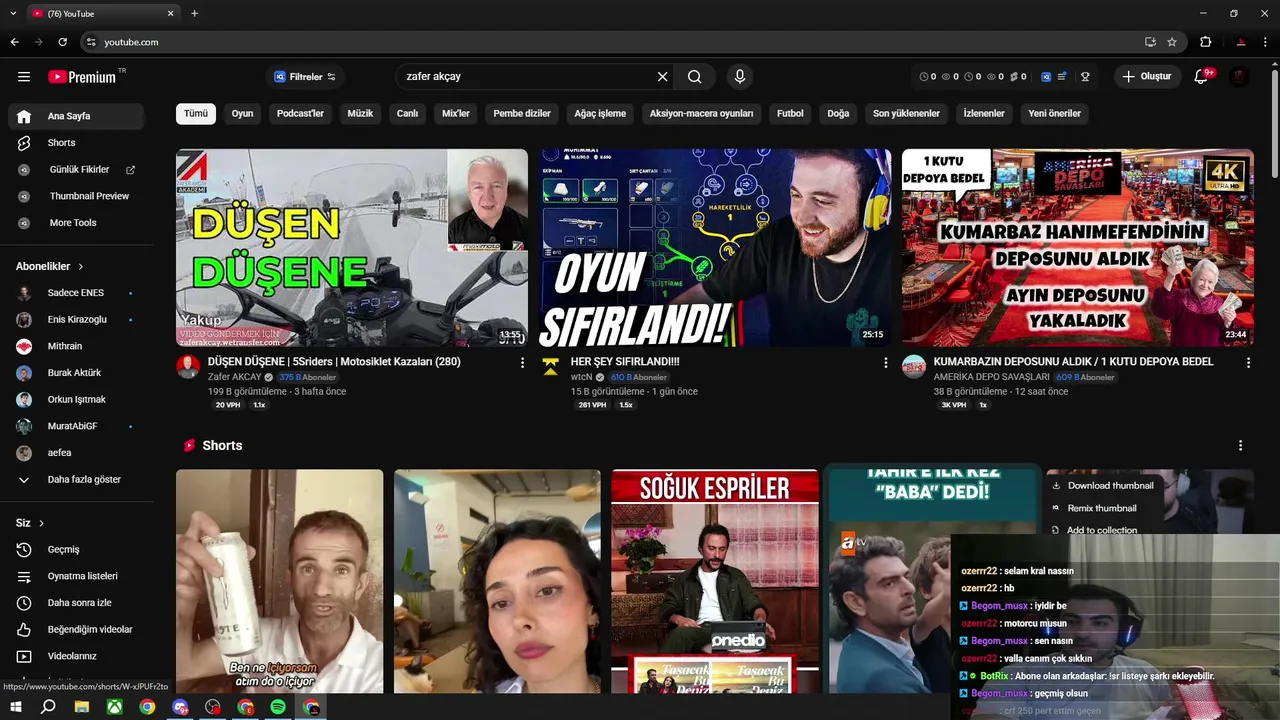Select the Podcast'ler filter chip

point(300,114)
